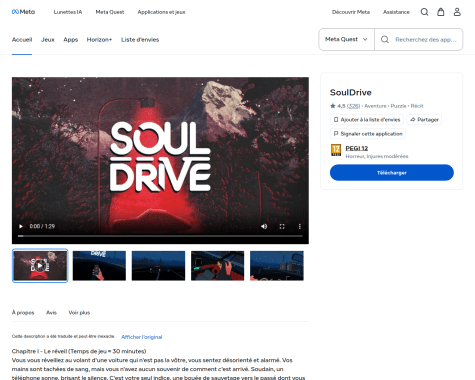Click the magnifier icon in search field
This screenshot has height=380, width=475.
coord(385,39)
